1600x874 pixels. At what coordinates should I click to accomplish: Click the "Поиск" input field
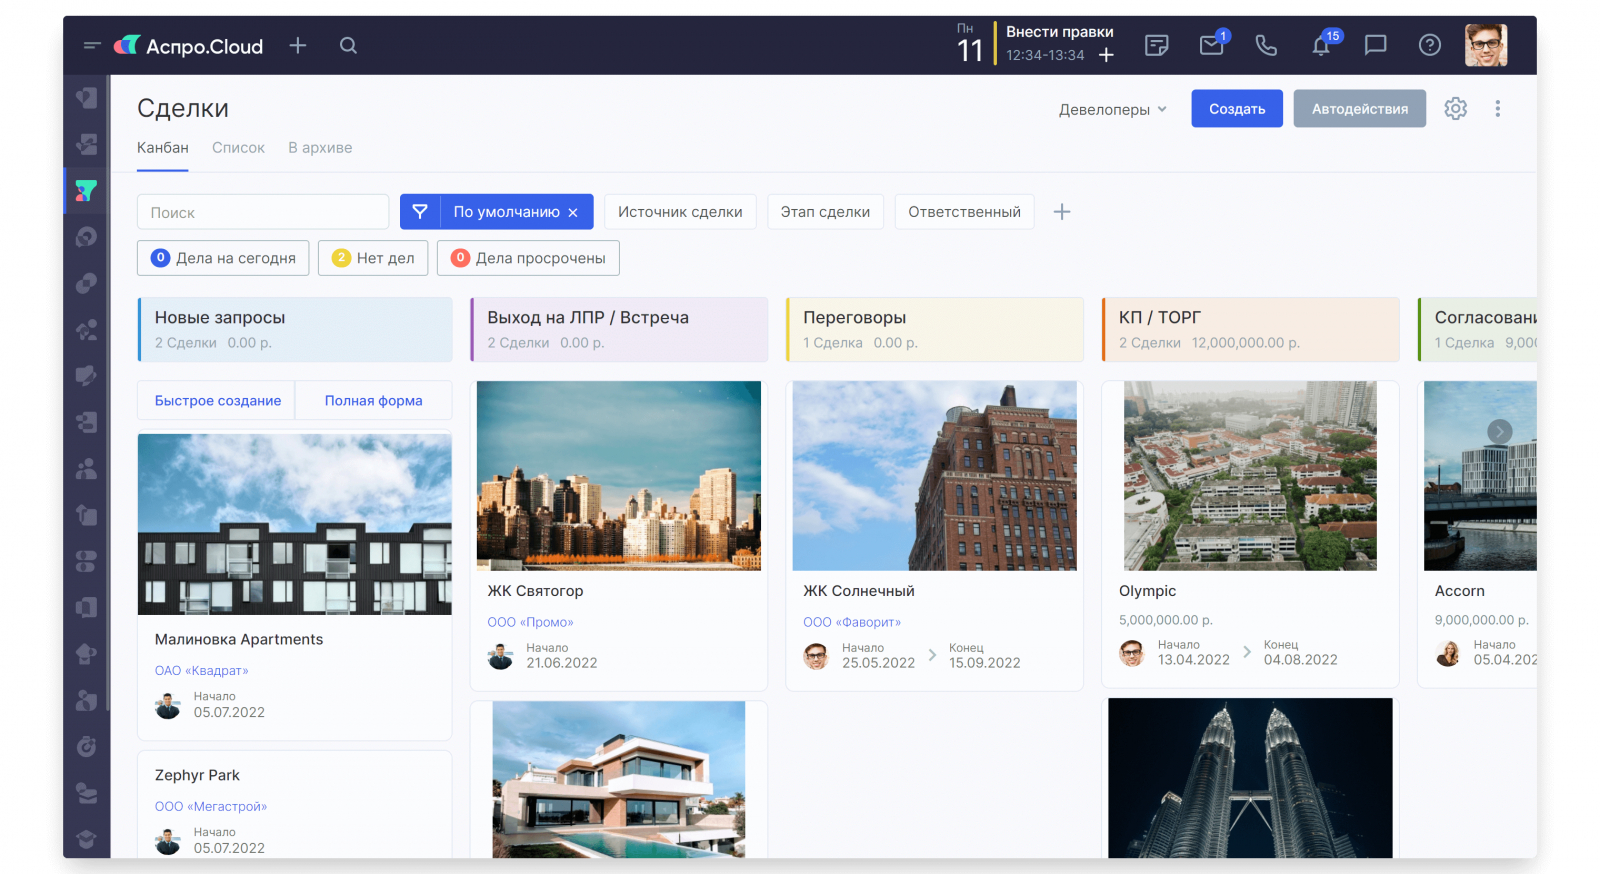263,212
